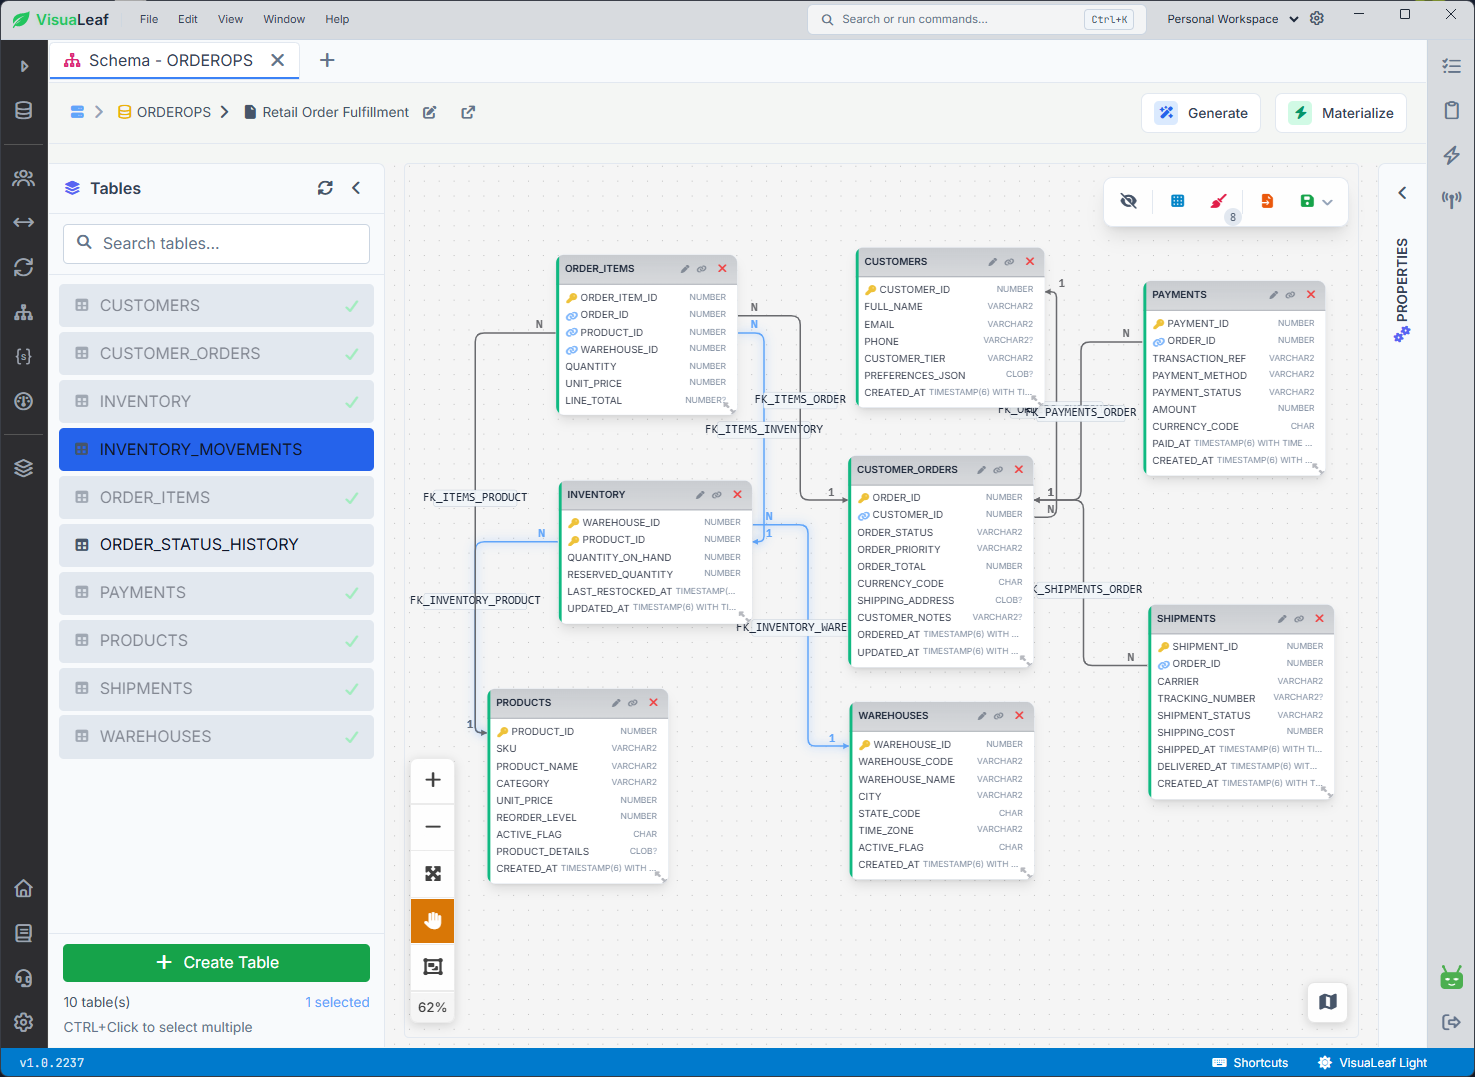Open the Help menu

338,19
